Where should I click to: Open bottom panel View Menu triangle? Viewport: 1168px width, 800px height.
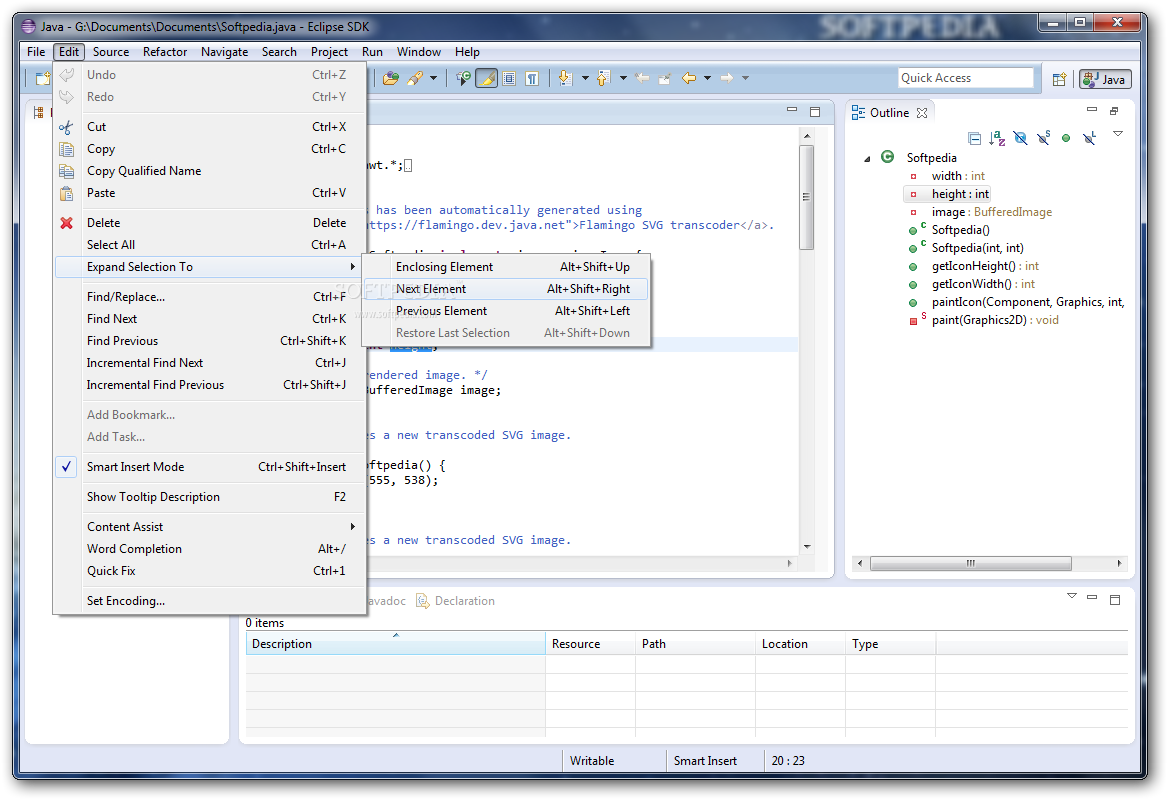tap(1072, 596)
